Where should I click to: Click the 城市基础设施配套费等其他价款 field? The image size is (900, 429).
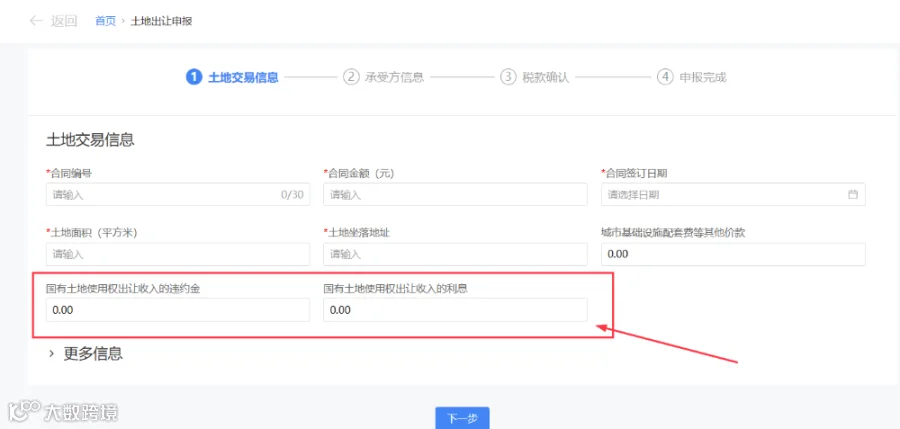pyautogui.click(x=733, y=254)
